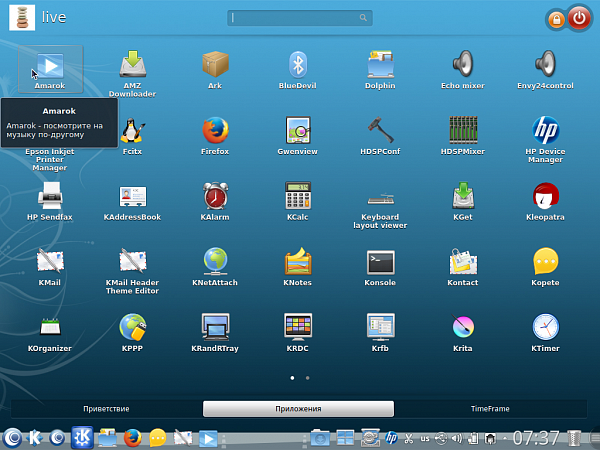
Task: Launch Gwenview image viewer
Action: click(x=298, y=135)
